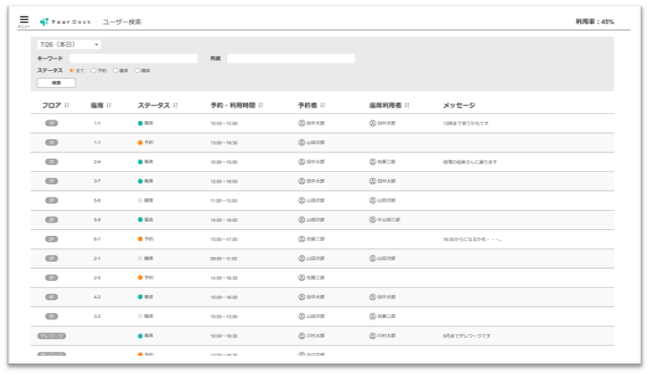Click seat-user icon in 11:00~13:00 row
This screenshot has height=375, width=650.
pos(372,200)
